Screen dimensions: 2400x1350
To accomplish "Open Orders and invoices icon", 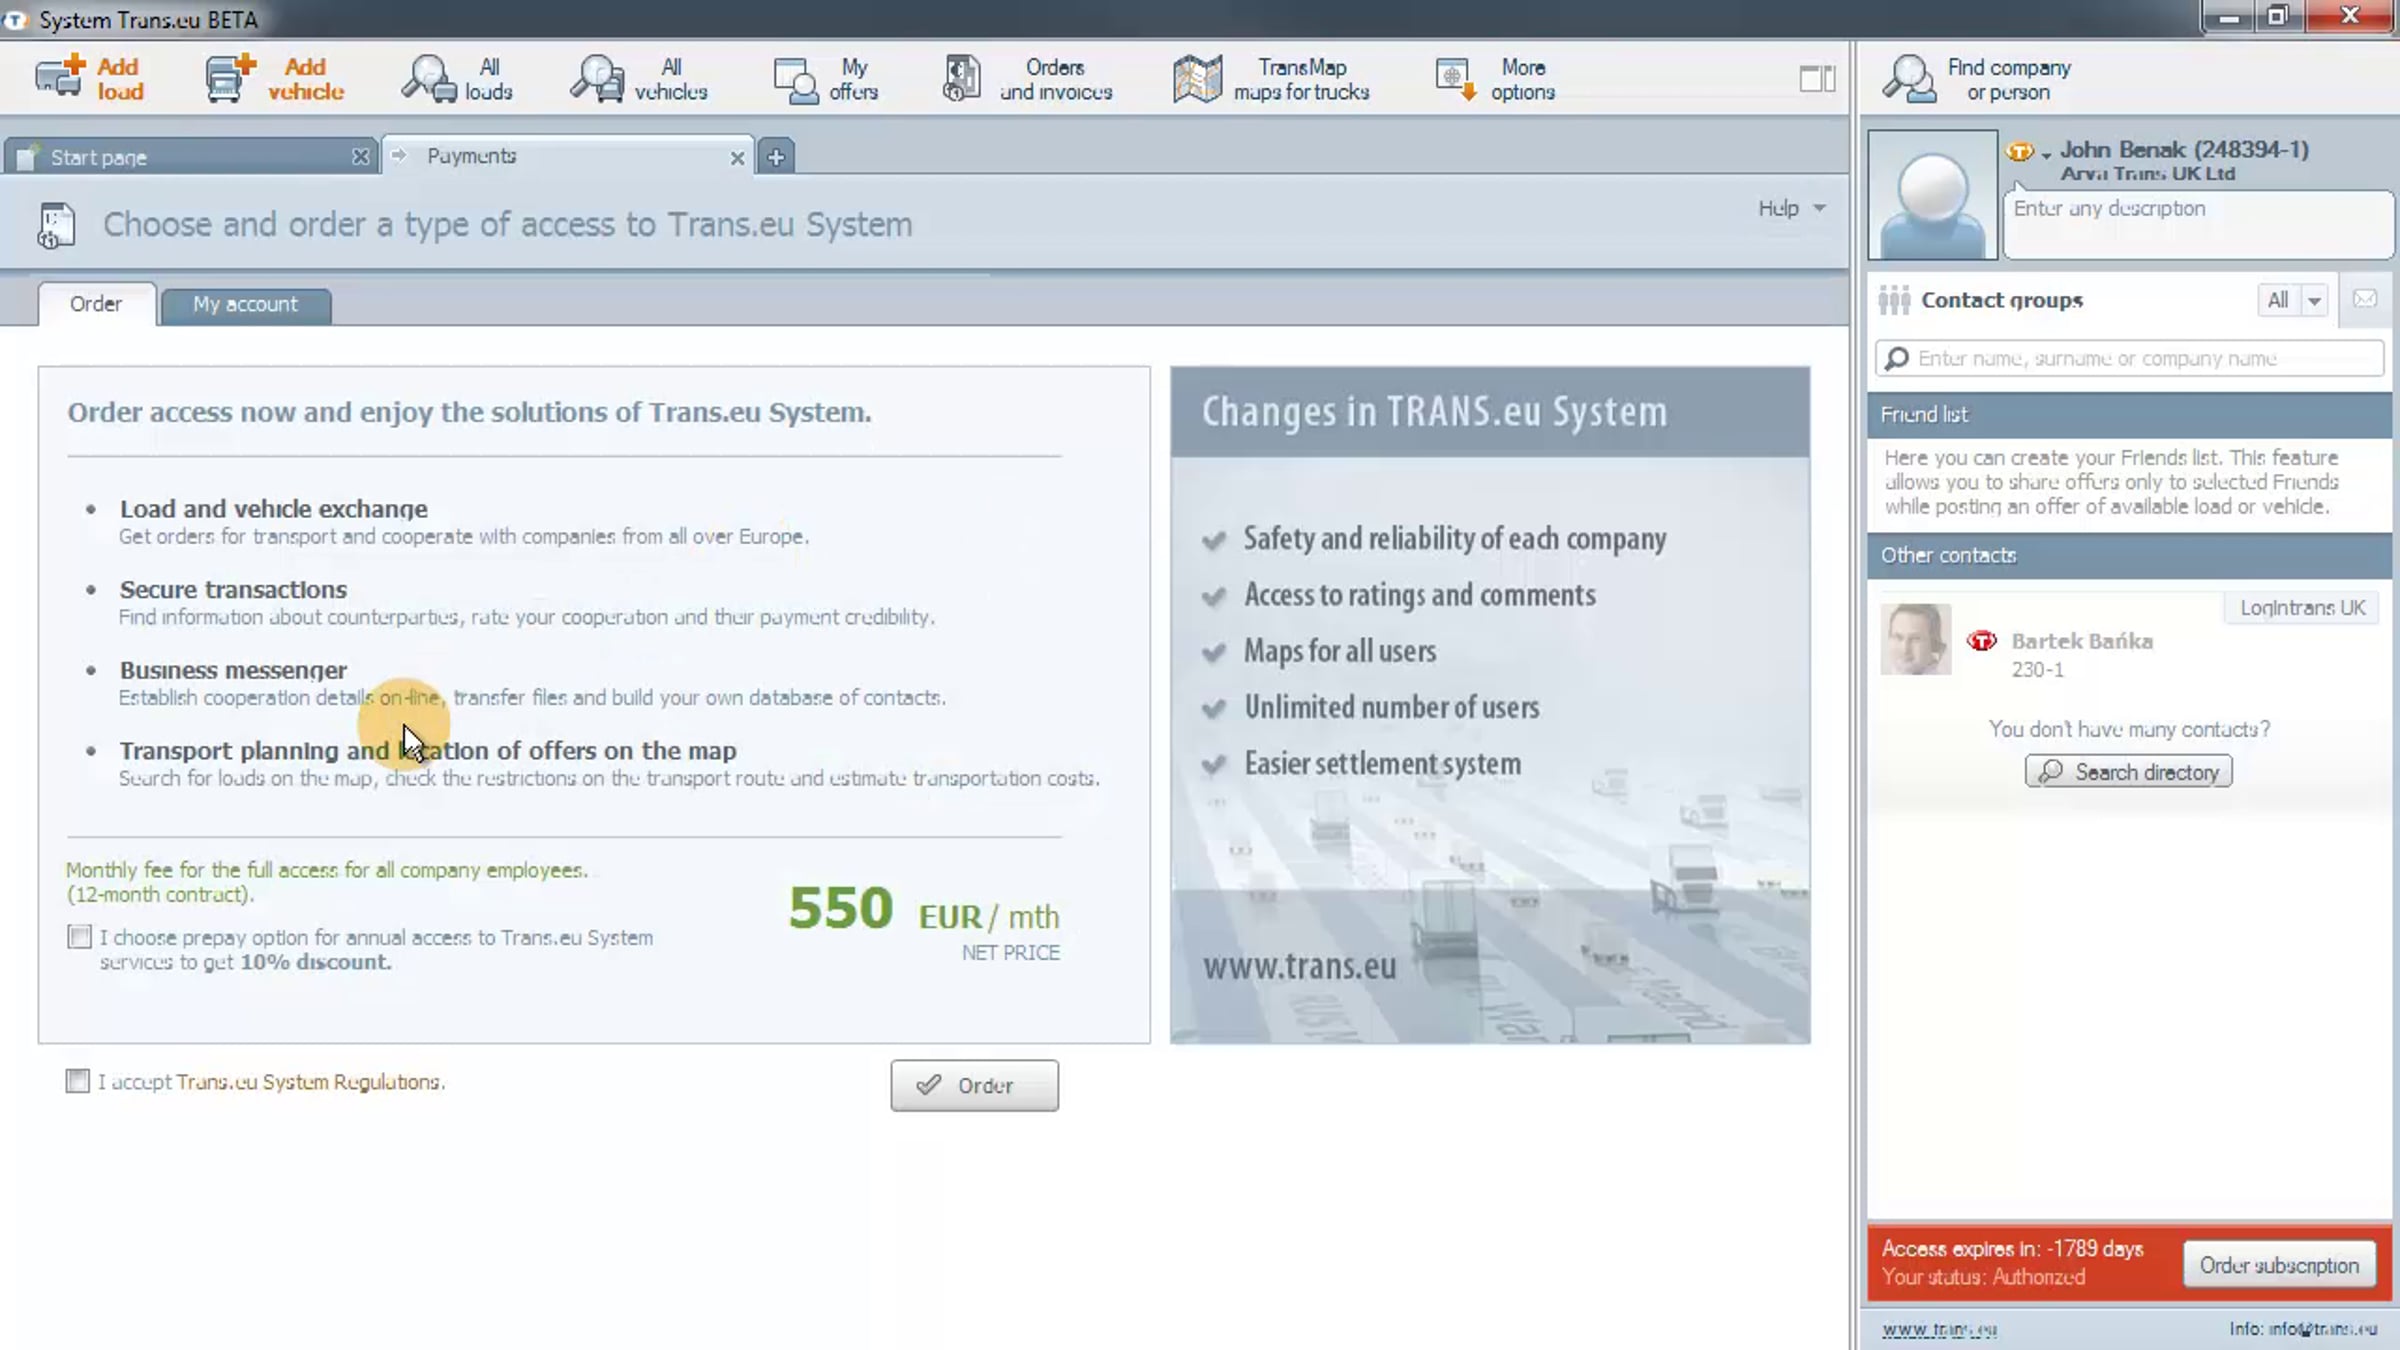I will click(961, 78).
